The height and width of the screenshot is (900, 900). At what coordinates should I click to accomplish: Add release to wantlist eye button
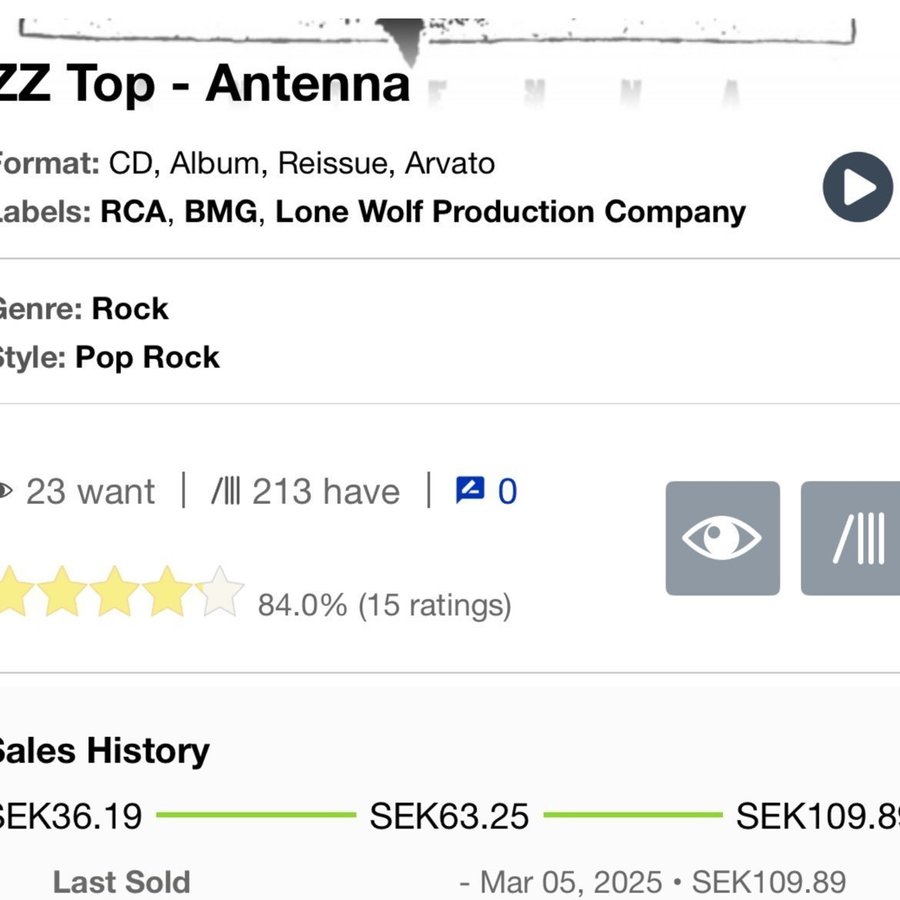click(x=722, y=538)
